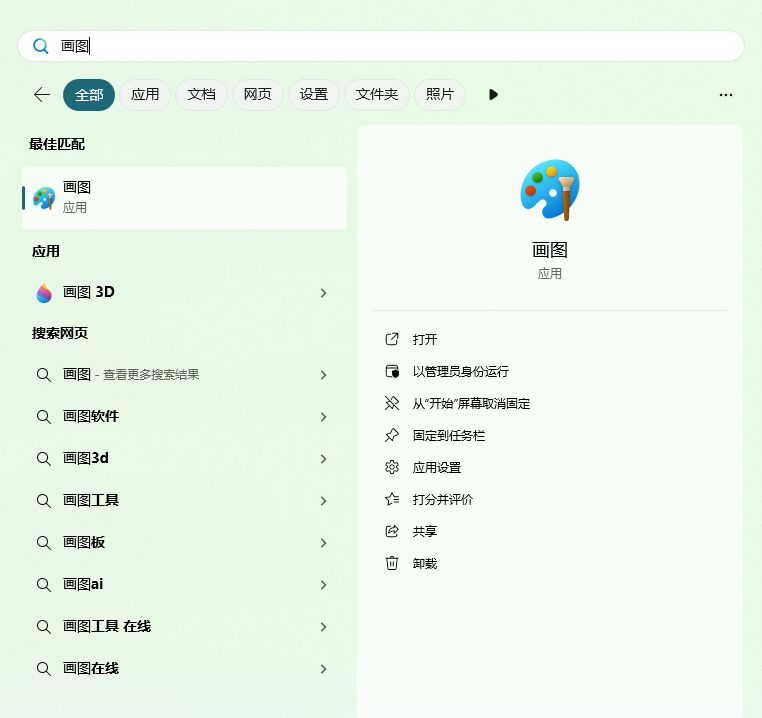Click the star rating icon
This screenshot has height=718, width=762.
click(x=392, y=499)
